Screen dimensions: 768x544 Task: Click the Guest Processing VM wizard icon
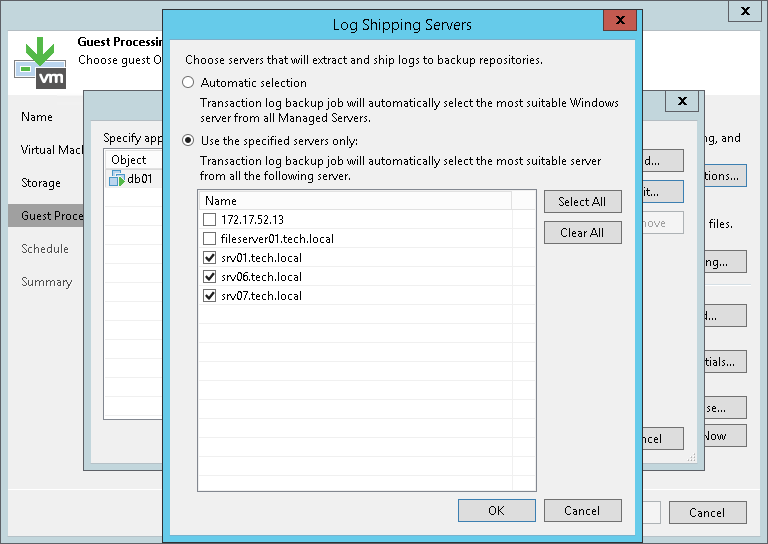[x=40, y=62]
